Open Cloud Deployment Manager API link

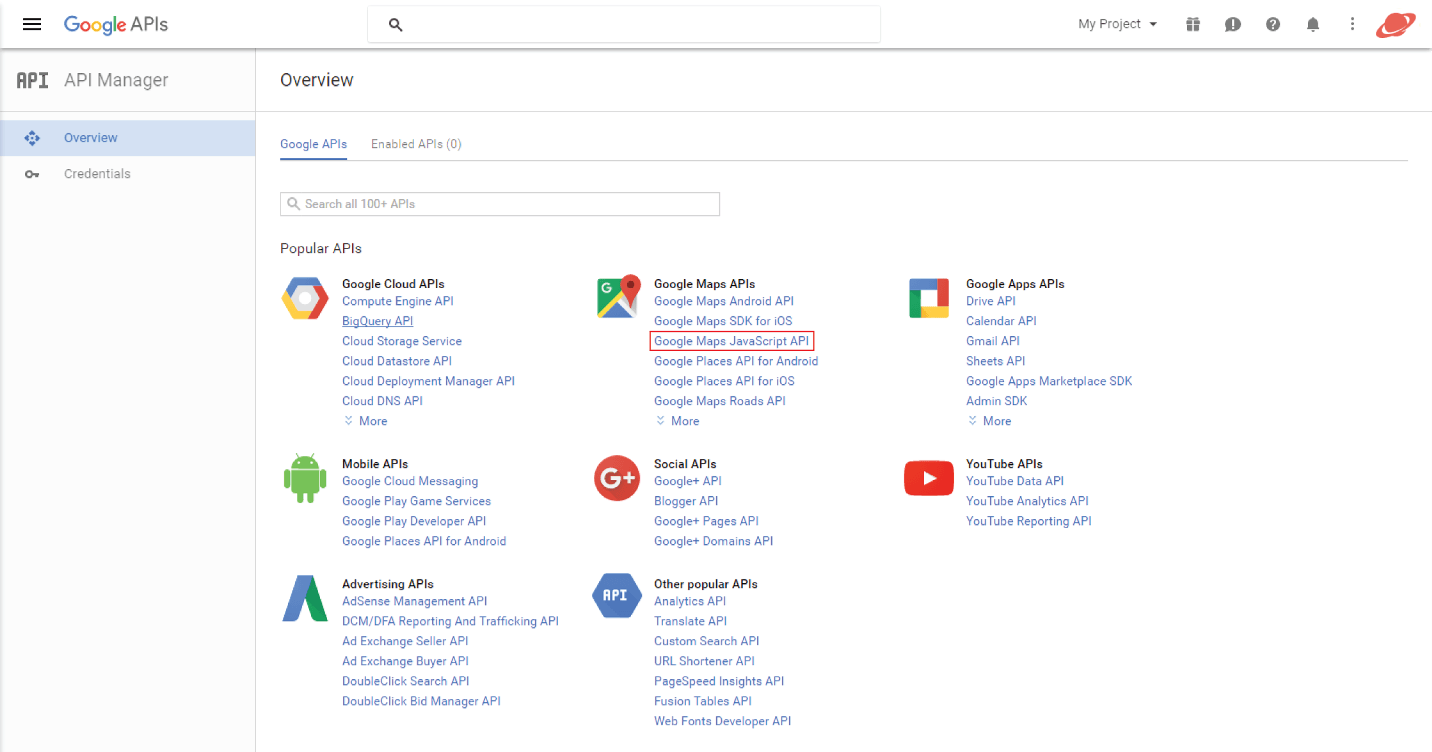pos(429,381)
